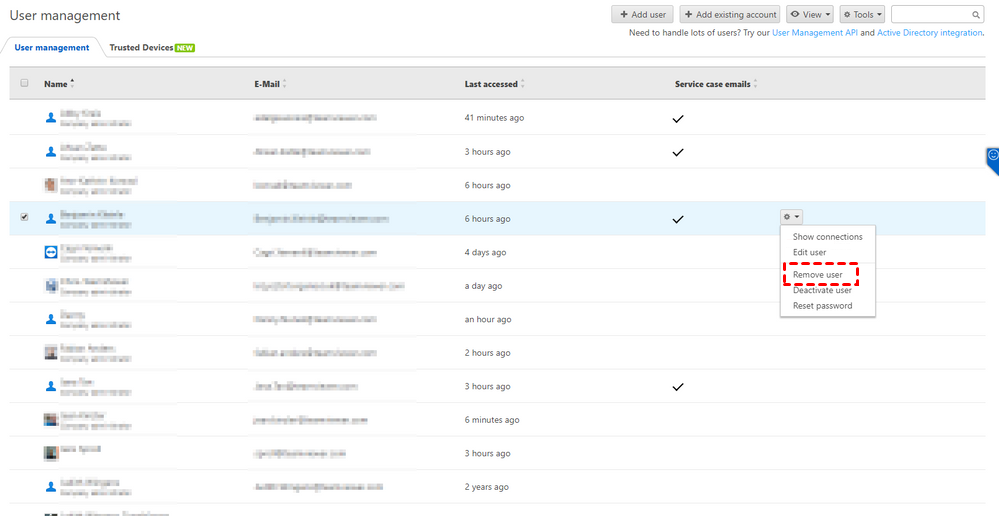This screenshot has width=999, height=516.
Task: Sort by Service case emails column
Action: click(x=714, y=84)
